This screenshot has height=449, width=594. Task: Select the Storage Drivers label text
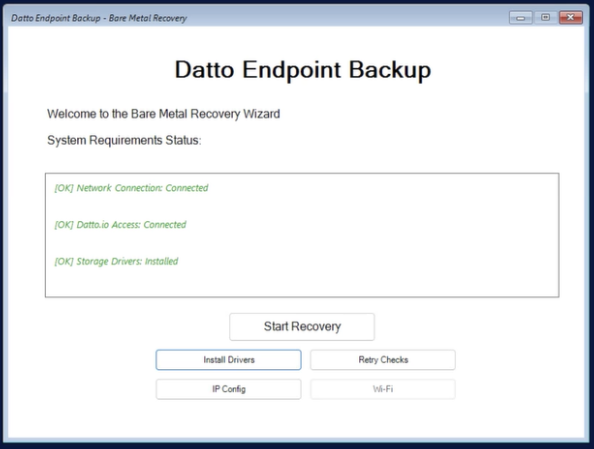109,261
